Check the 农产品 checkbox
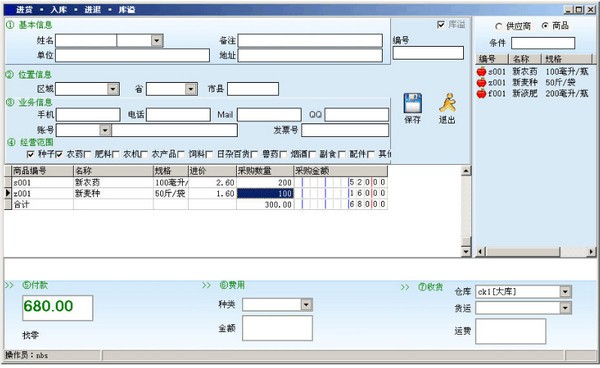This screenshot has width=600, height=368. coord(144,154)
